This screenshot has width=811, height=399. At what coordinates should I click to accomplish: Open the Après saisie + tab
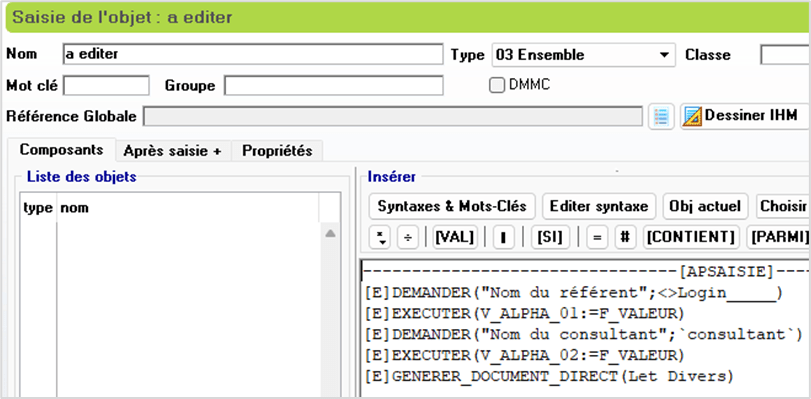pyautogui.click(x=172, y=151)
